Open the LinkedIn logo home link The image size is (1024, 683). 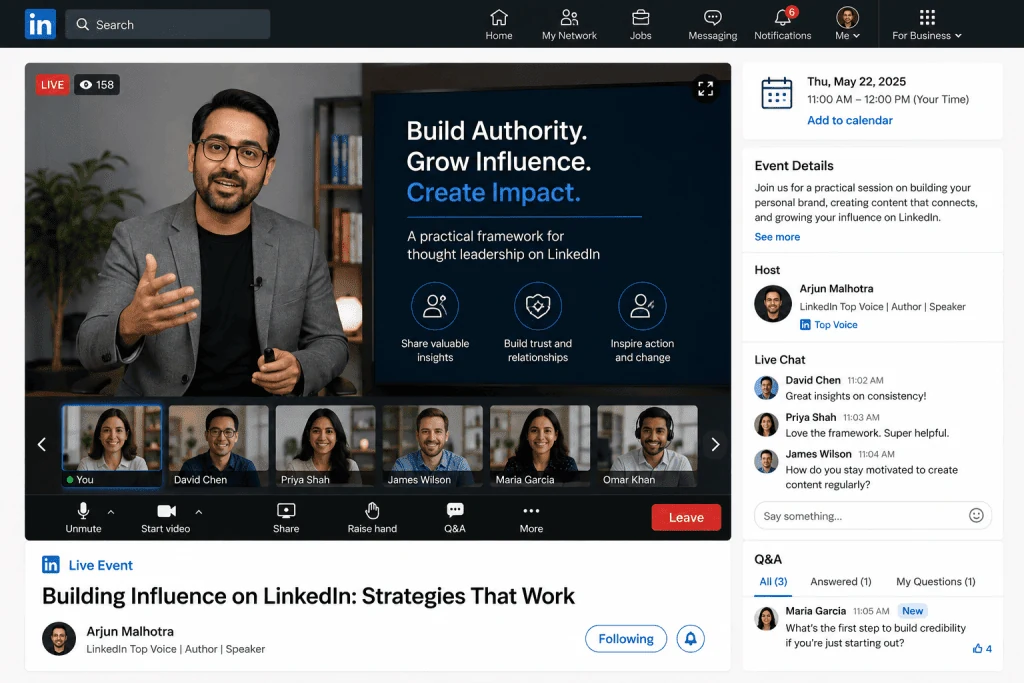point(40,24)
